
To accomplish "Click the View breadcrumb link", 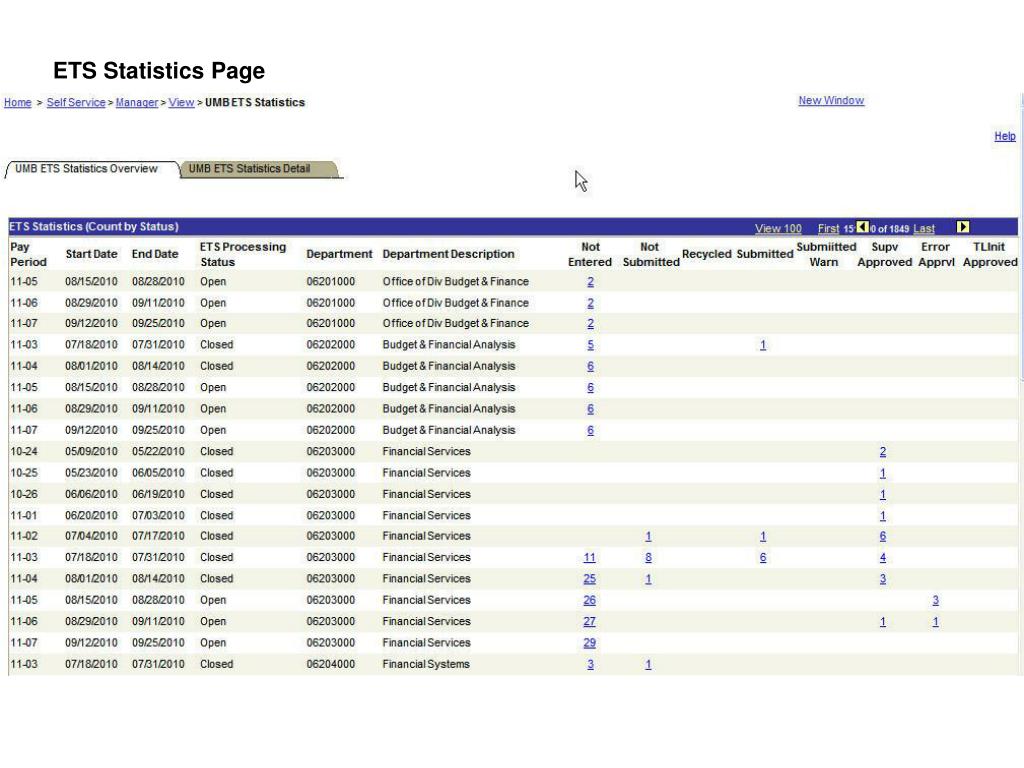I will [181, 103].
